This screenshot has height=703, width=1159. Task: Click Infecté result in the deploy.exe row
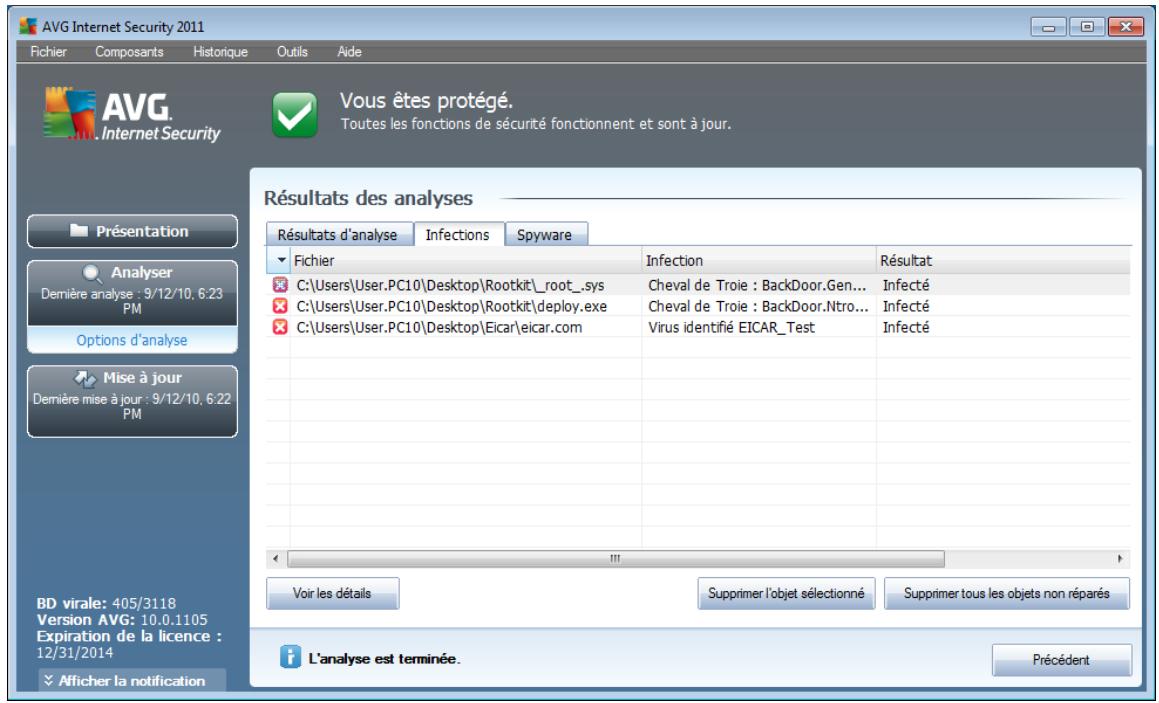pos(906,306)
